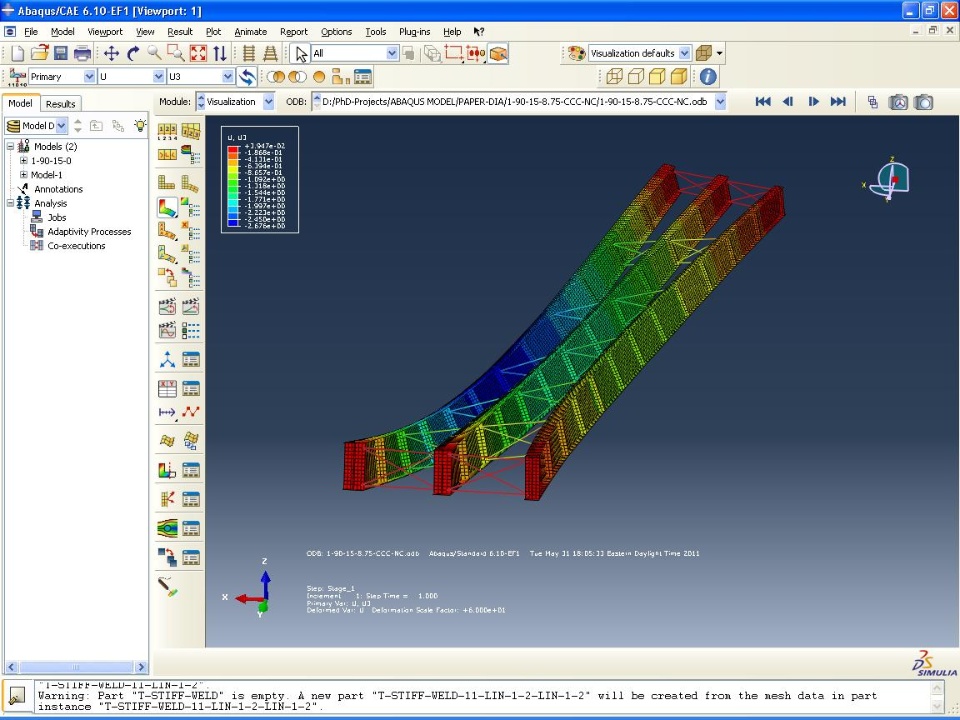Open the Primary variable type dropdown
Viewport: 960px width, 720px height.
(x=89, y=77)
